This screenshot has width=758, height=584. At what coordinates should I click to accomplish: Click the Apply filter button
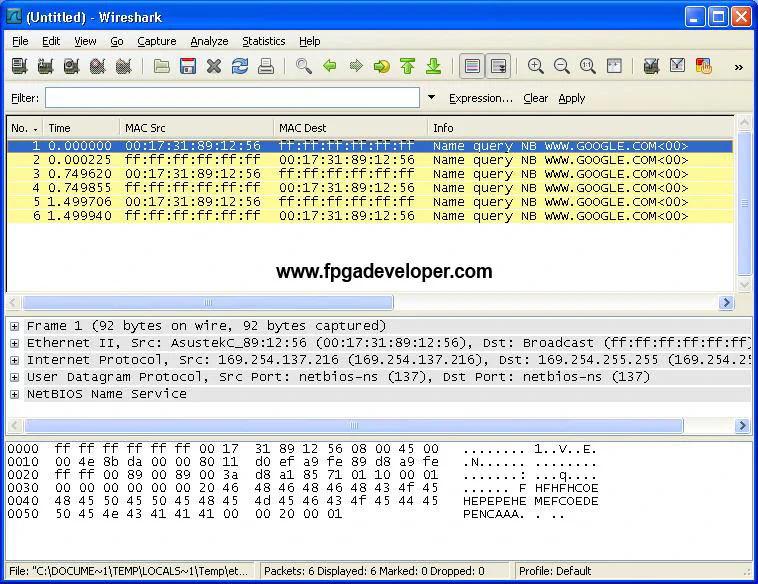tap(572, 98)
